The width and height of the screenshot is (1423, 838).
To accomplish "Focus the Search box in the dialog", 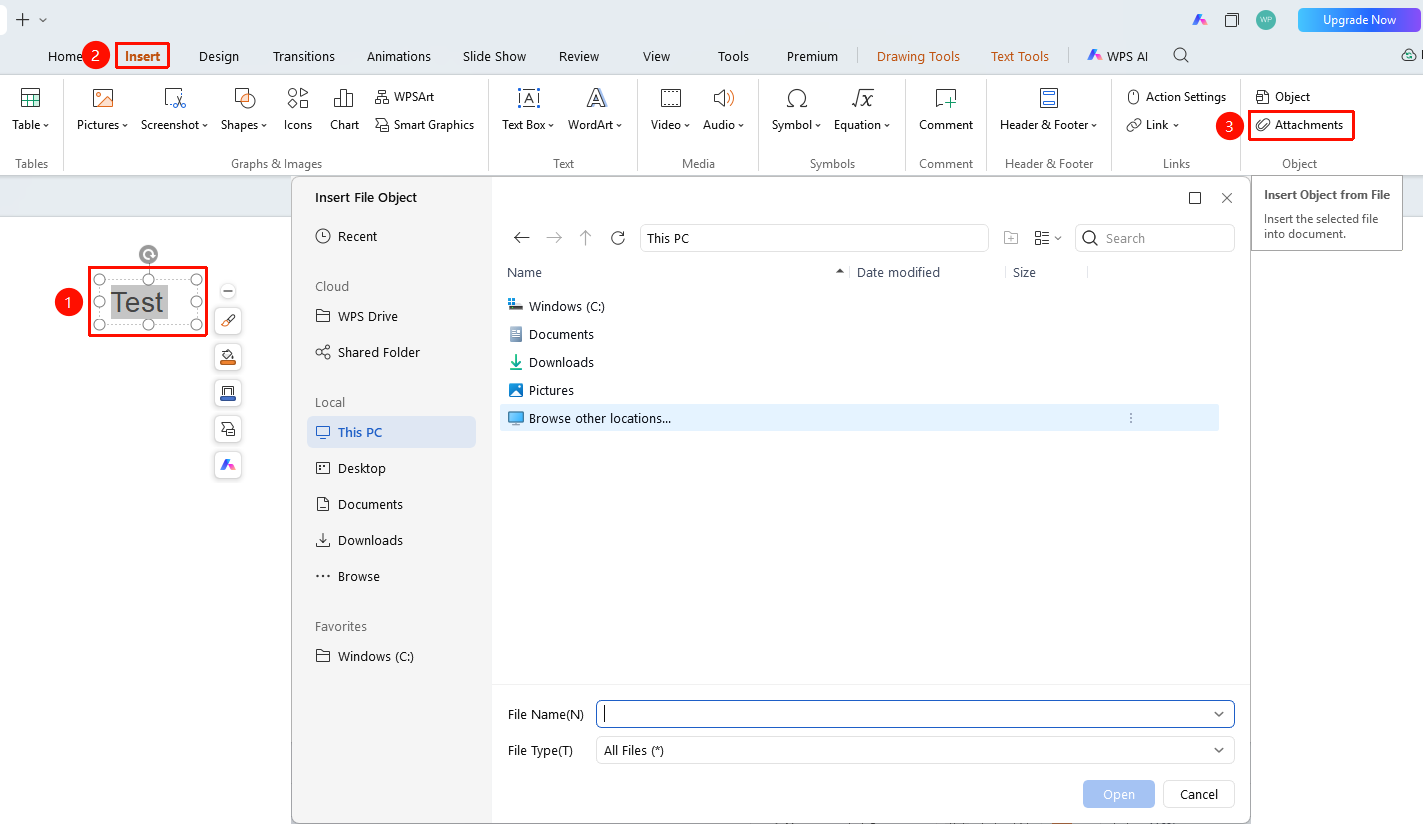I will coord(1155,238).
